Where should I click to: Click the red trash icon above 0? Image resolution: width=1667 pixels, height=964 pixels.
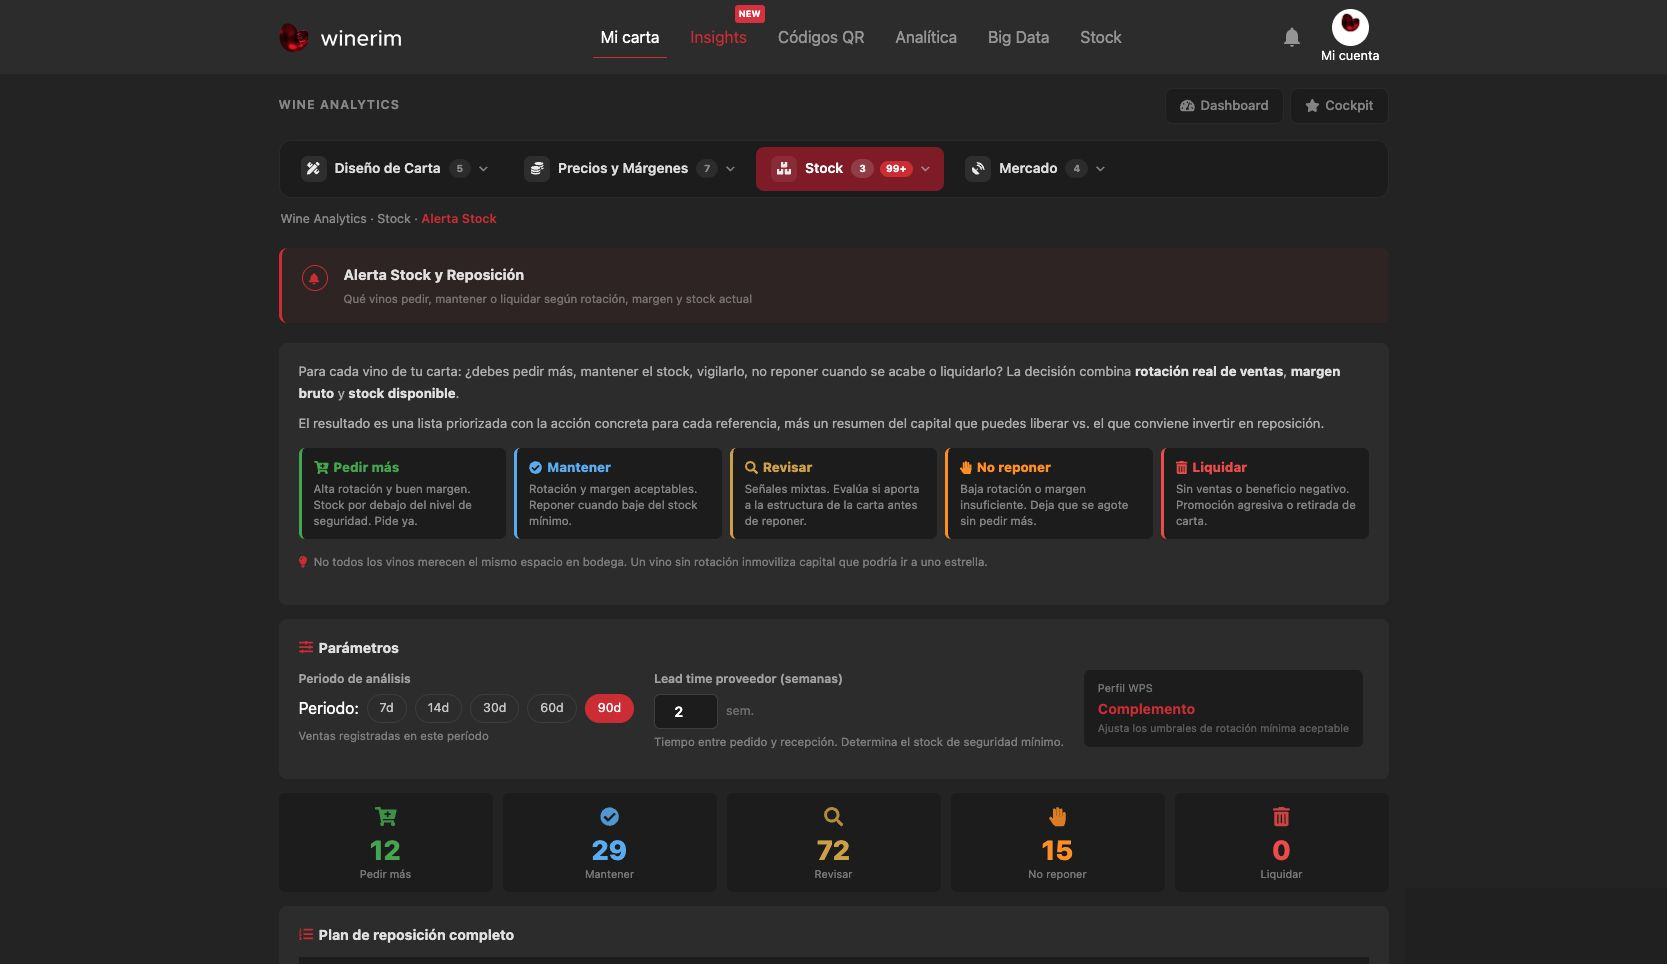pyautogui.click(x=1281, y=817)
